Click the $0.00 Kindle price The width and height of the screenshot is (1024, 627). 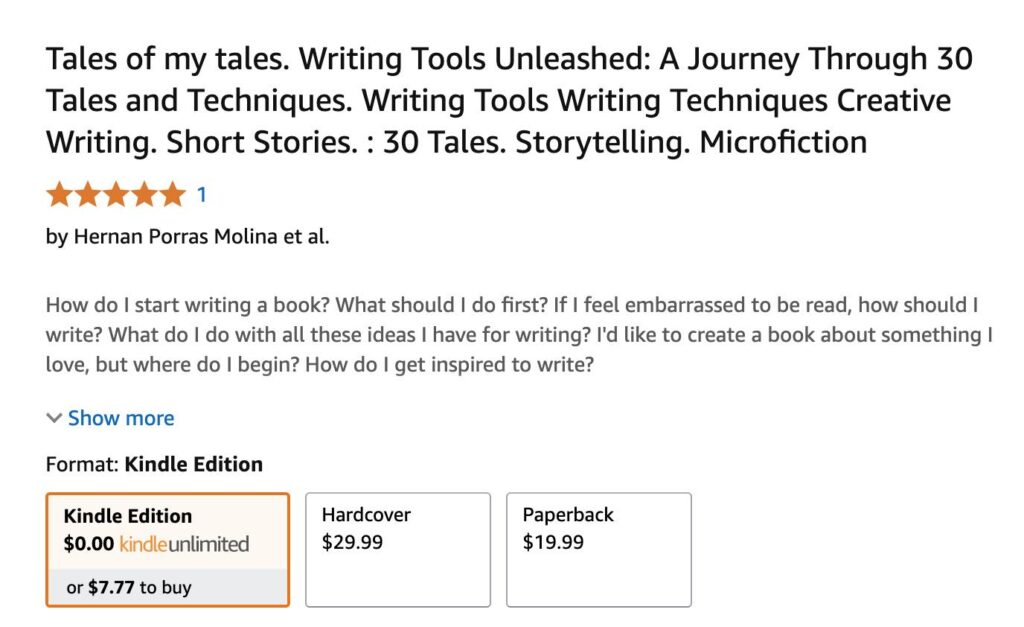[88, 545]
